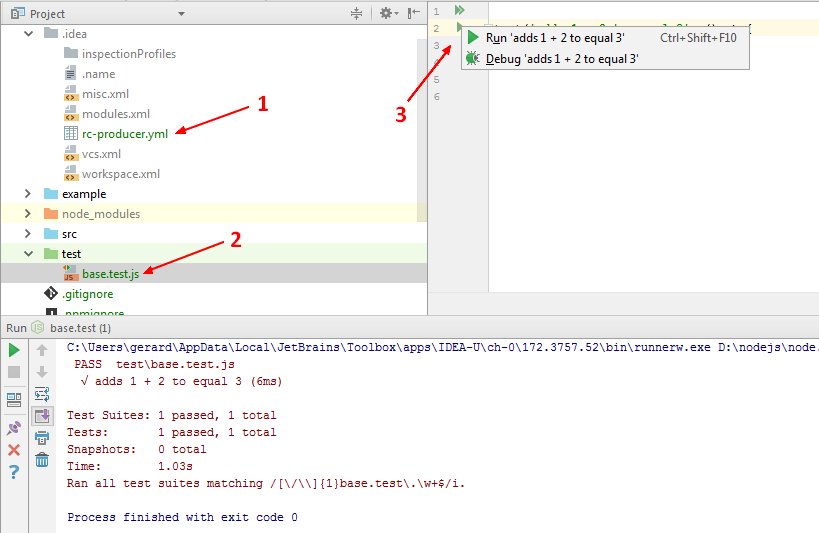Viewport: 819px width, 533px height.
Task: Hide the Project panel using hide icon
Action: (413, 13)
